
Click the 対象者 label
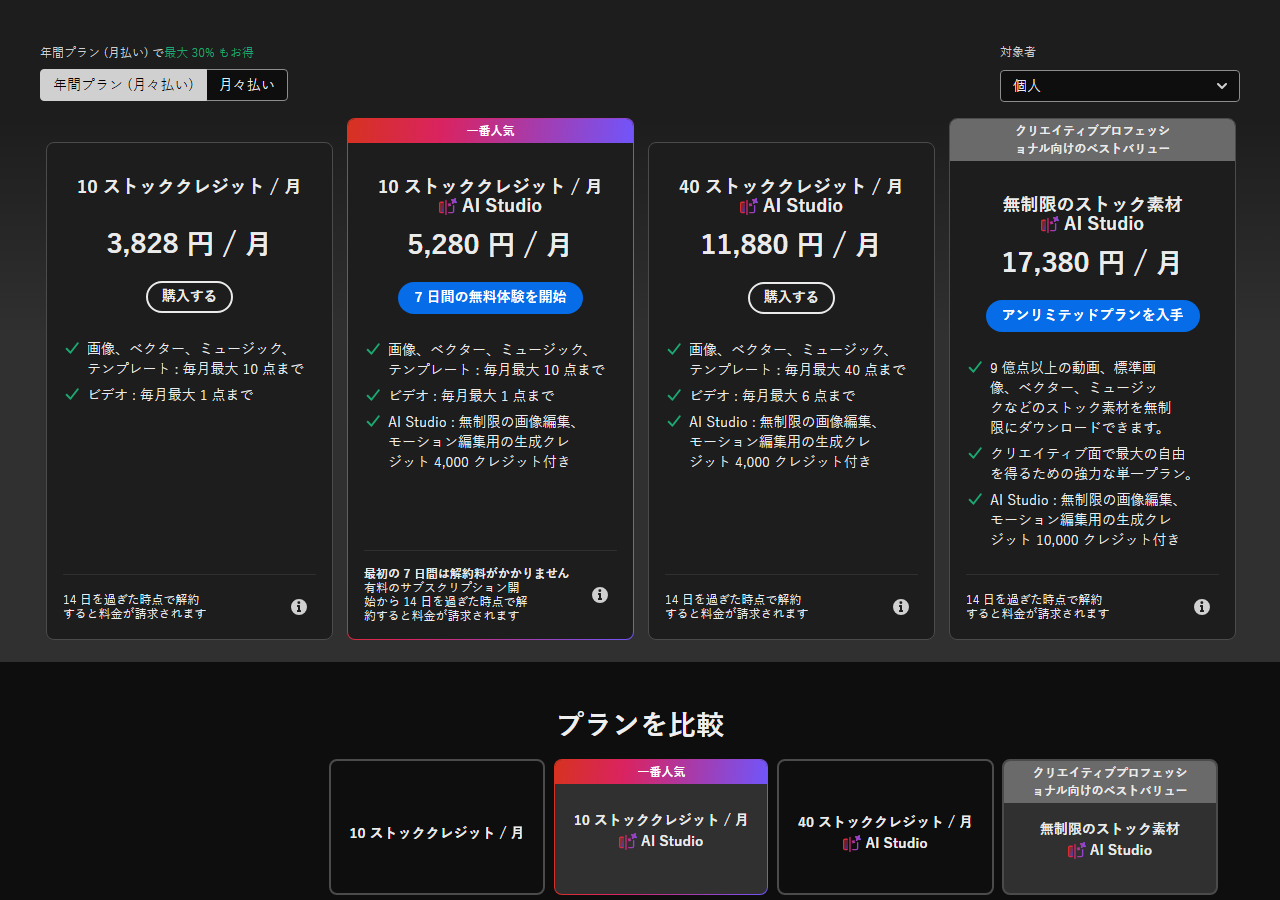click(x=1018, y=52)
